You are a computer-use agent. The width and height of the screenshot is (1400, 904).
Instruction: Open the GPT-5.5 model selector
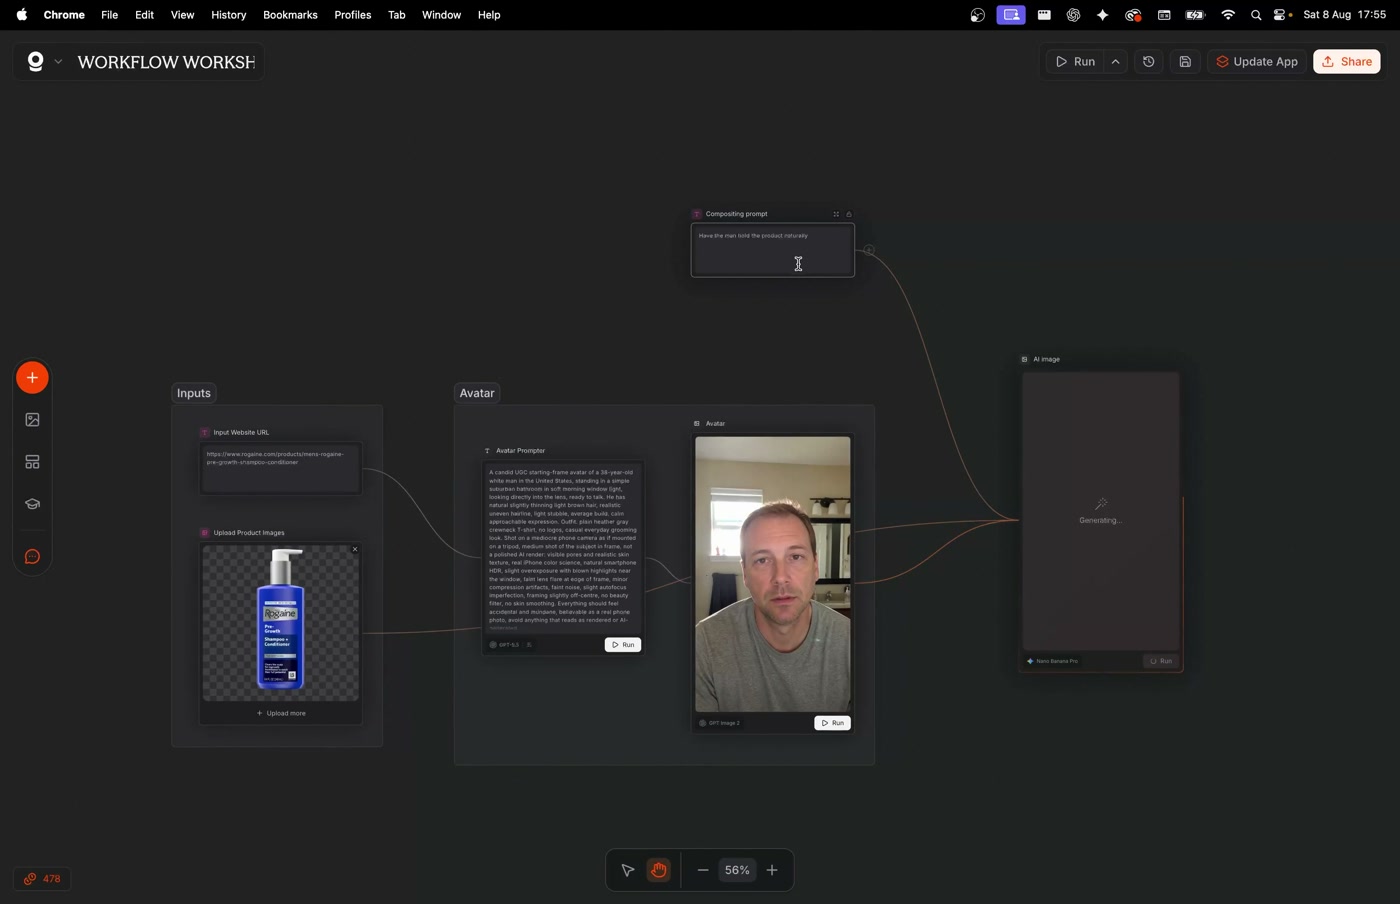point(504,645)
